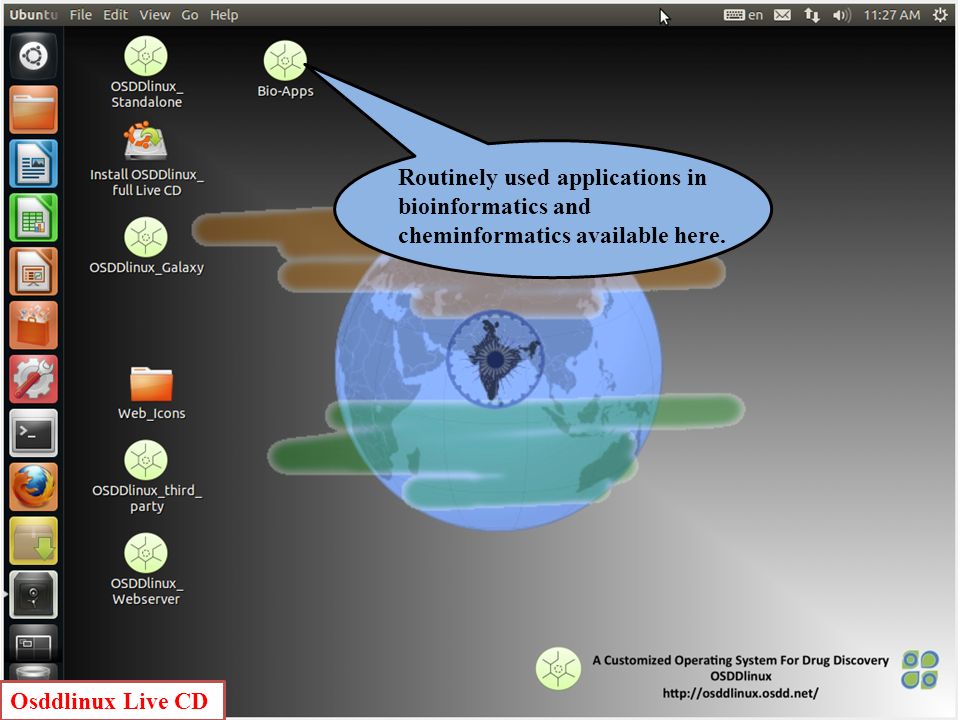Image resolution: width=960 pixels, height=720 pixels.
Task: Open the Files manager from launcher
Action: click(x=33, y=110)
